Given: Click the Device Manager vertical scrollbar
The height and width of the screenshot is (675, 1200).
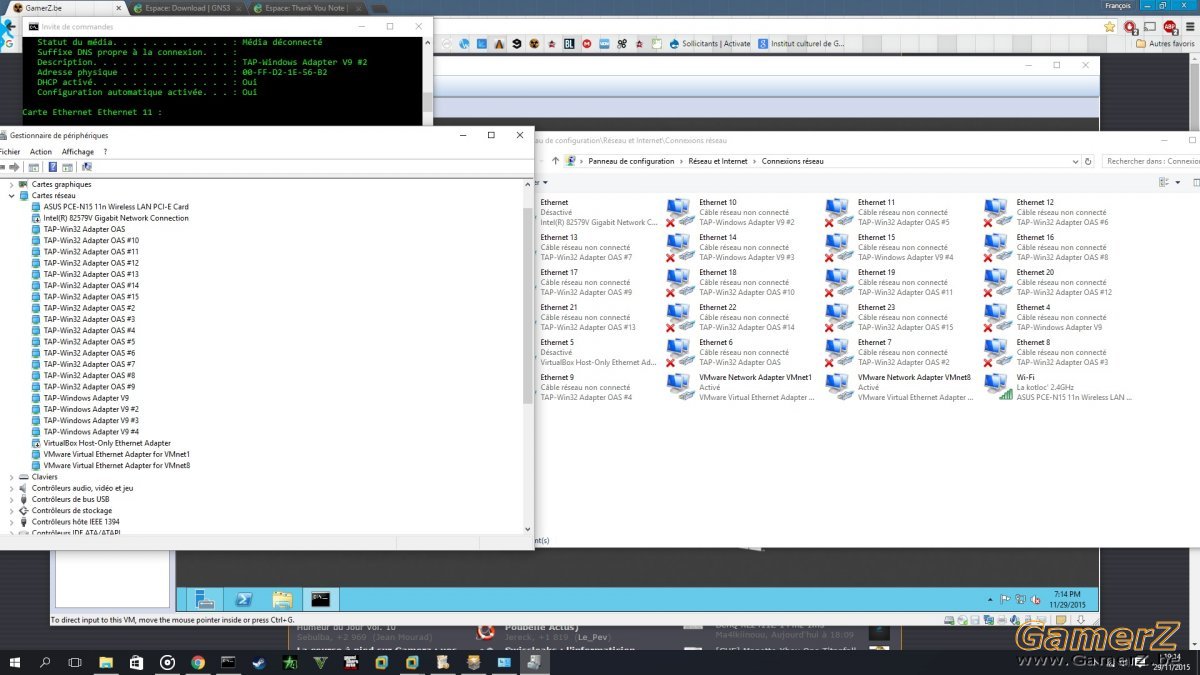Looking at the screenshot, I should click(528, 305).
